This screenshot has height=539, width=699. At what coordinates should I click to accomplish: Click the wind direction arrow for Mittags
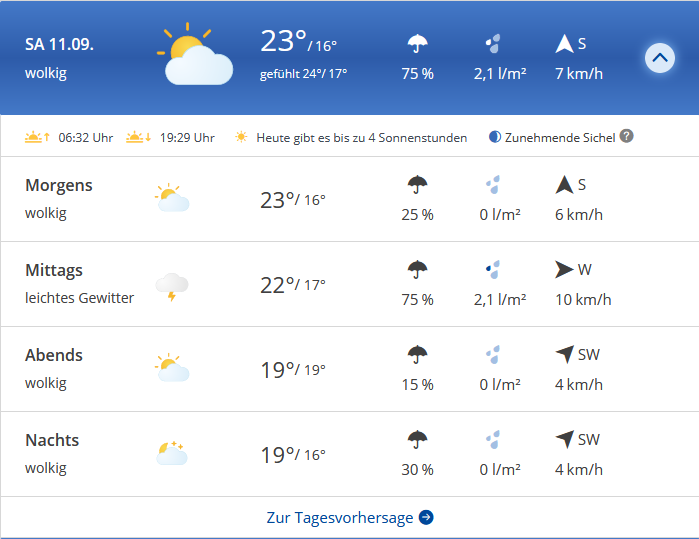(564, 269)
